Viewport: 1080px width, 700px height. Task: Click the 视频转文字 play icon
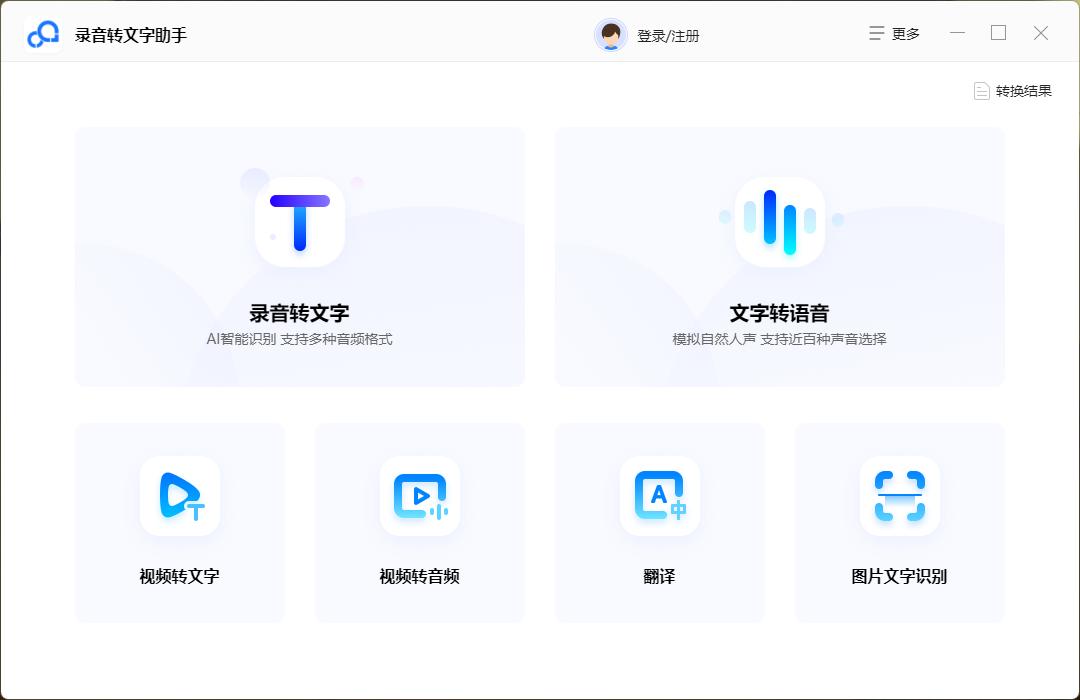(x=180, y=496)
